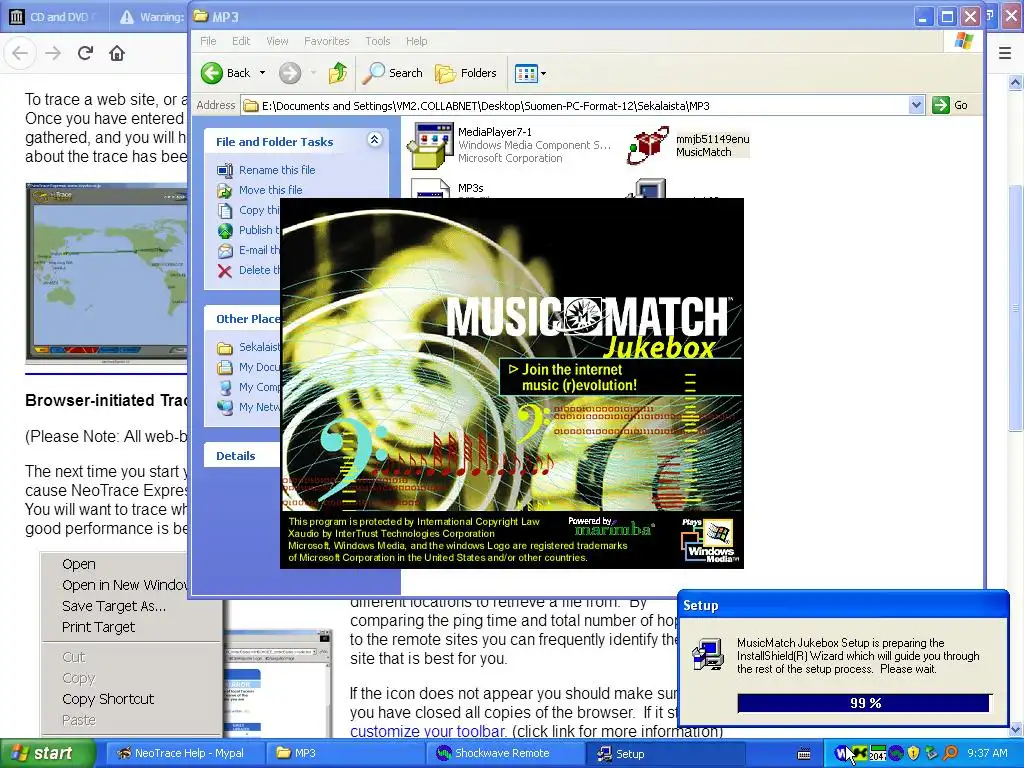The width and height of the screenshot is (1024, 768).
Task: Click the Go button beside address bar
Action: coord(950,104)
